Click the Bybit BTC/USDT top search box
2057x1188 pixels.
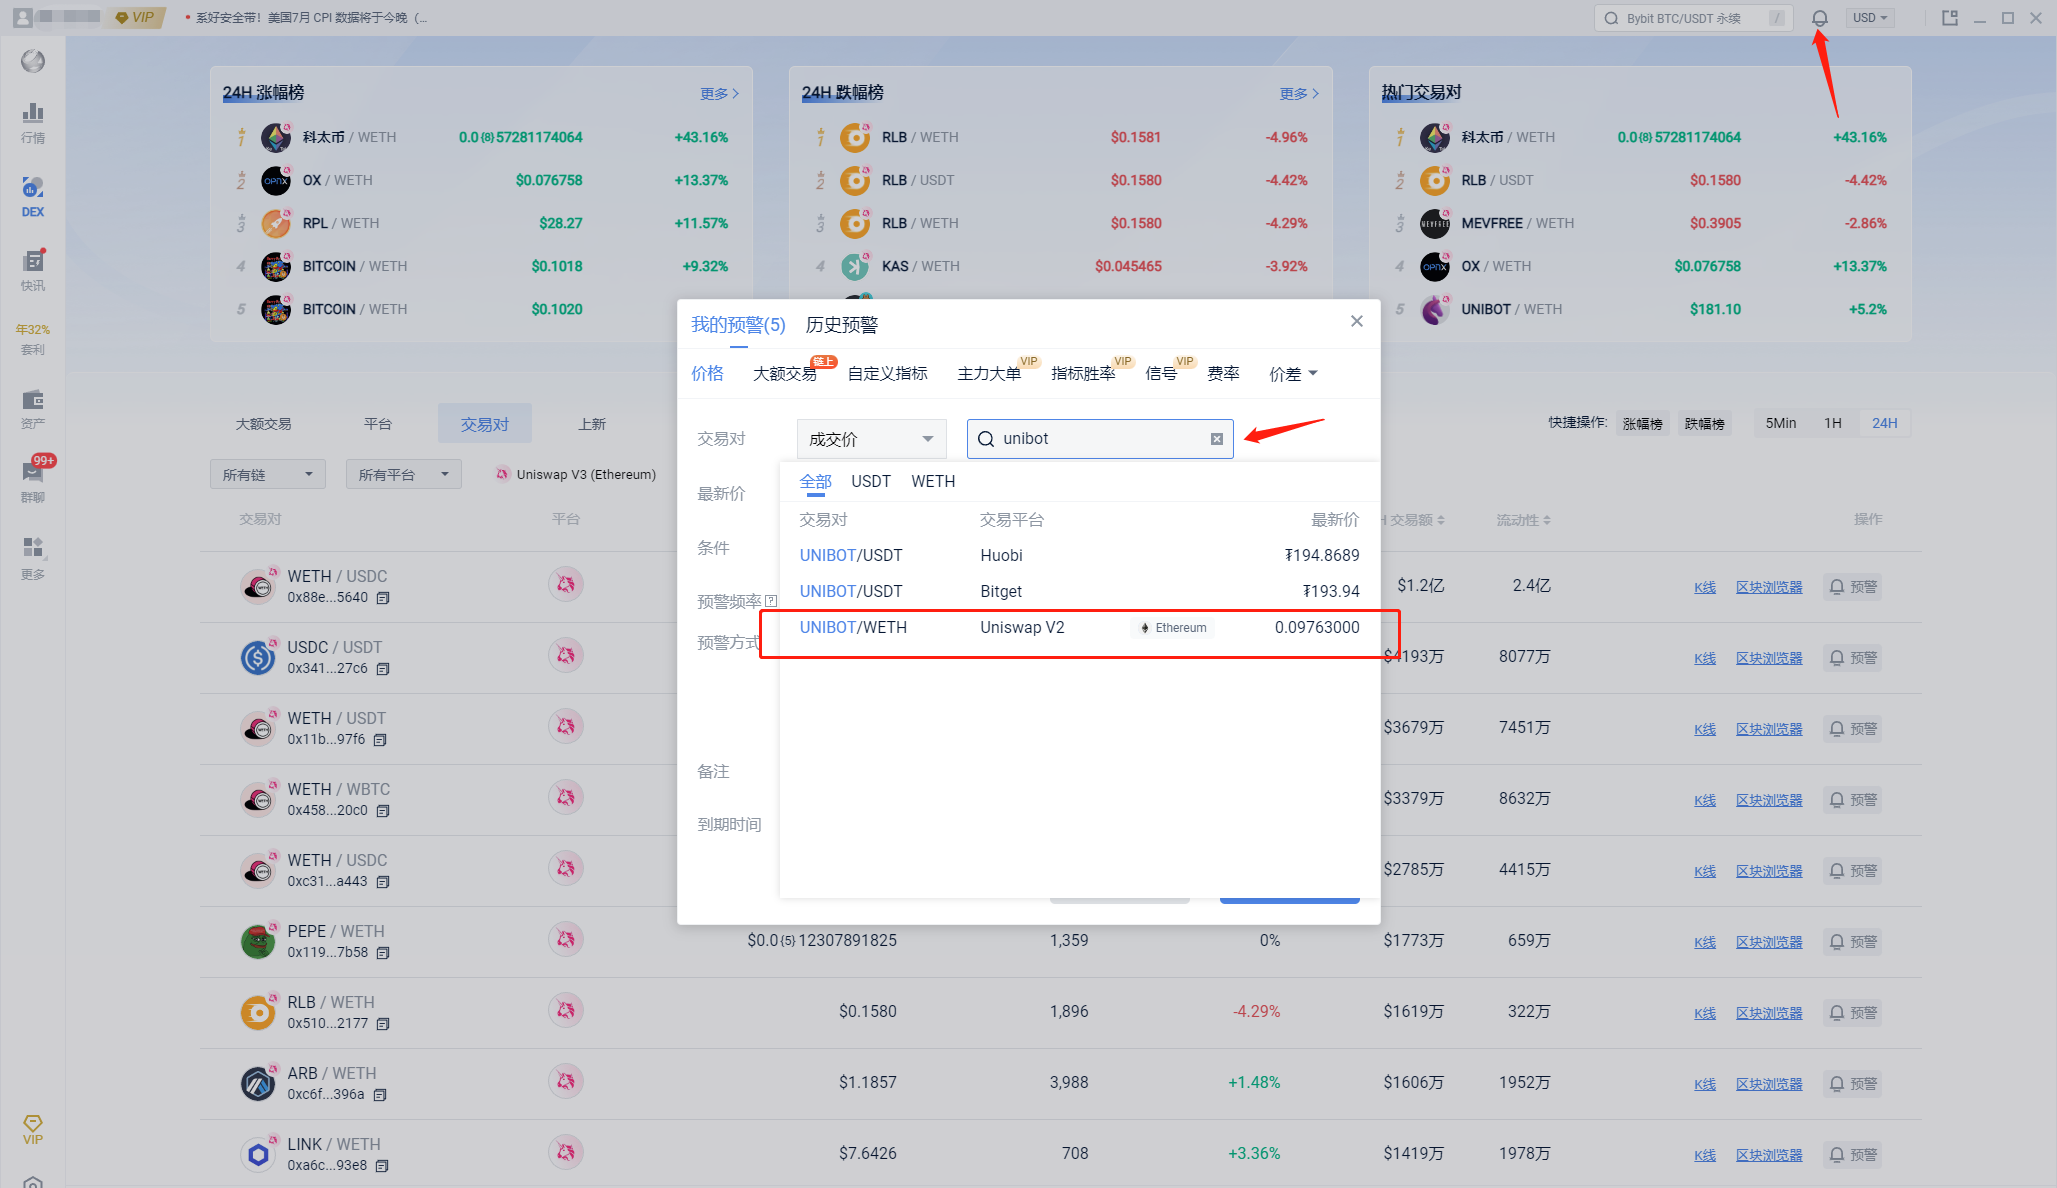coord(1693,18)
